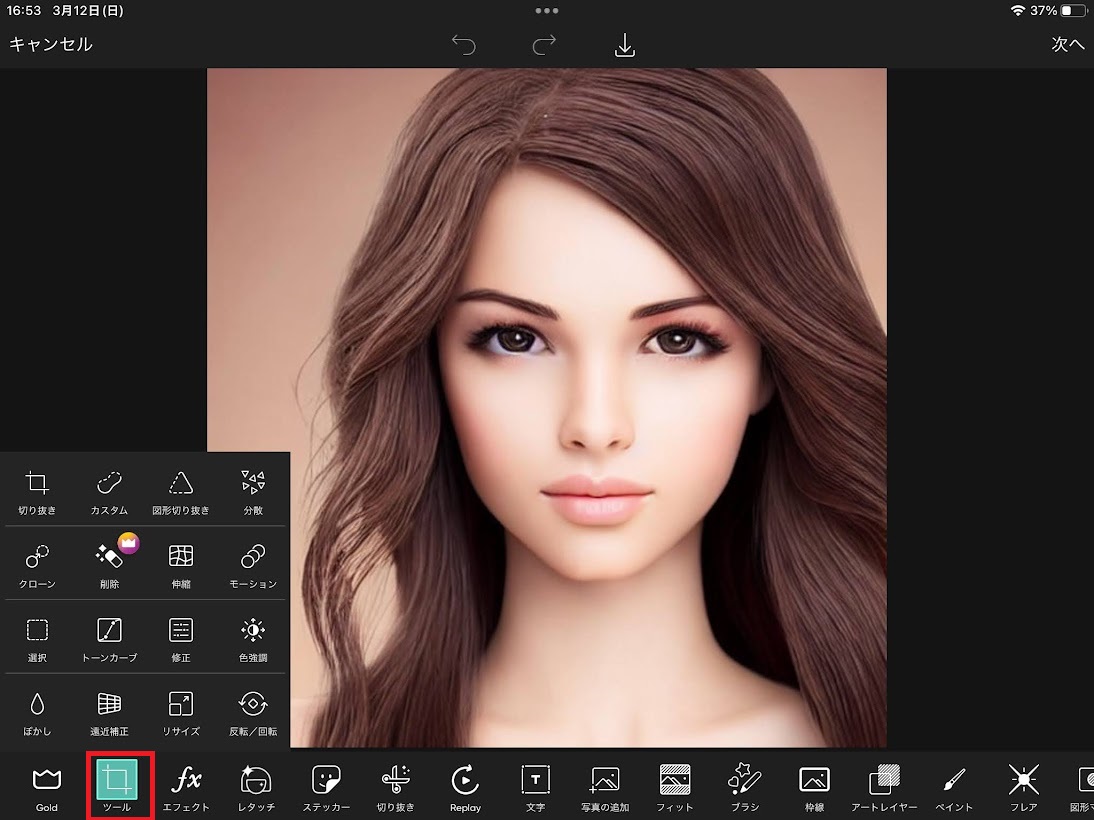This screenshot has width=1094, height=820.
Task: Open the 遠近補正 perspective tool
Action: pyautogui.click(x=109, y=711)
